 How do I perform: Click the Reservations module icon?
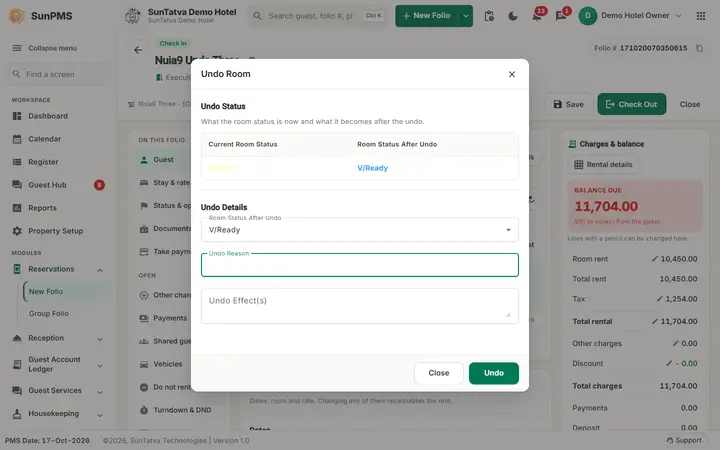pyautogui.click(x=17, y=269)
